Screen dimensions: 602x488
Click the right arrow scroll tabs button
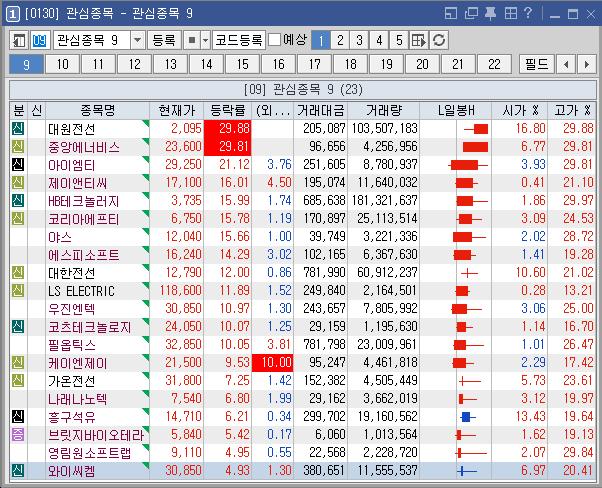click(586, 64)
